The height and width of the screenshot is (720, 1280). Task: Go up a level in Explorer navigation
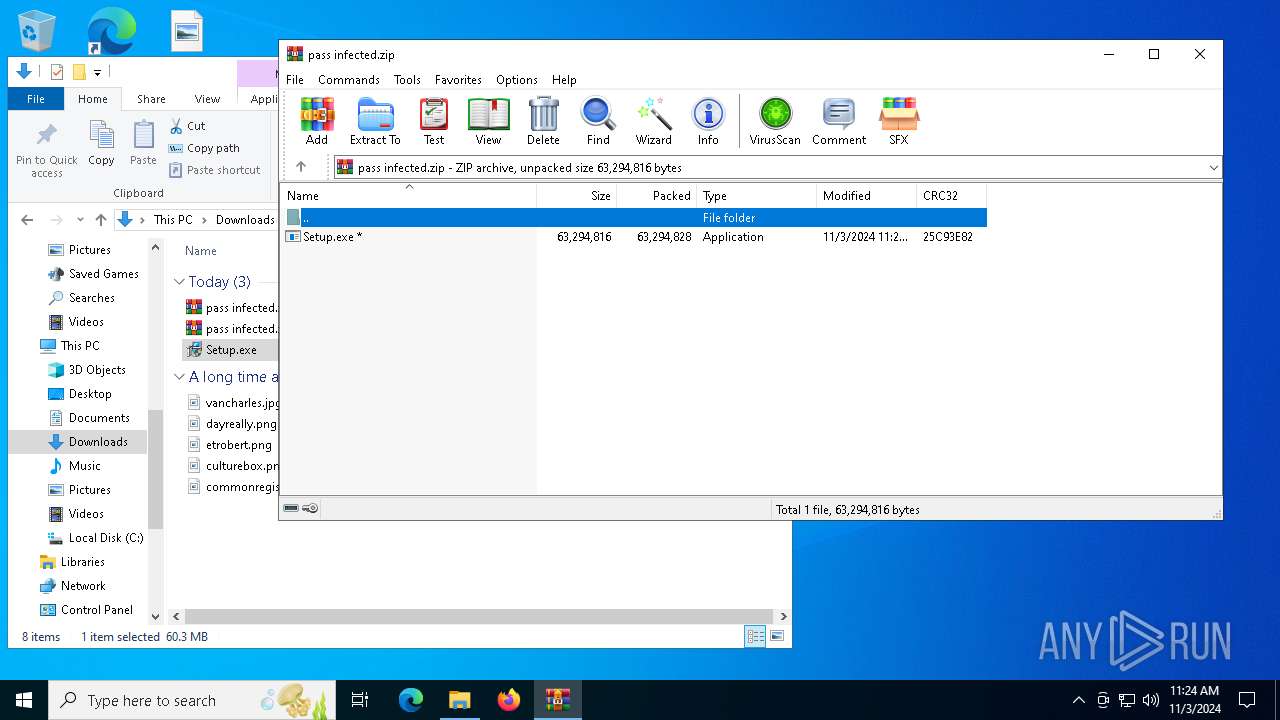pos(100,220)
